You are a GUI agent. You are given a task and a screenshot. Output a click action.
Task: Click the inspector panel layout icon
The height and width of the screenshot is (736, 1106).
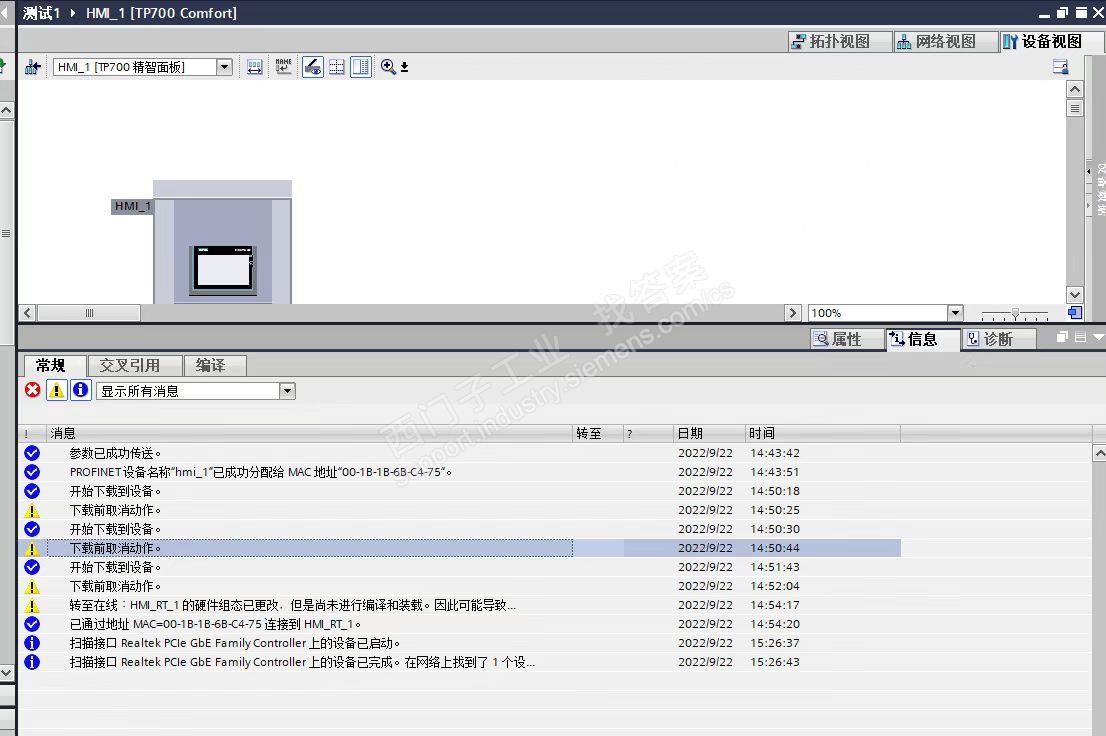(1079, 337)
